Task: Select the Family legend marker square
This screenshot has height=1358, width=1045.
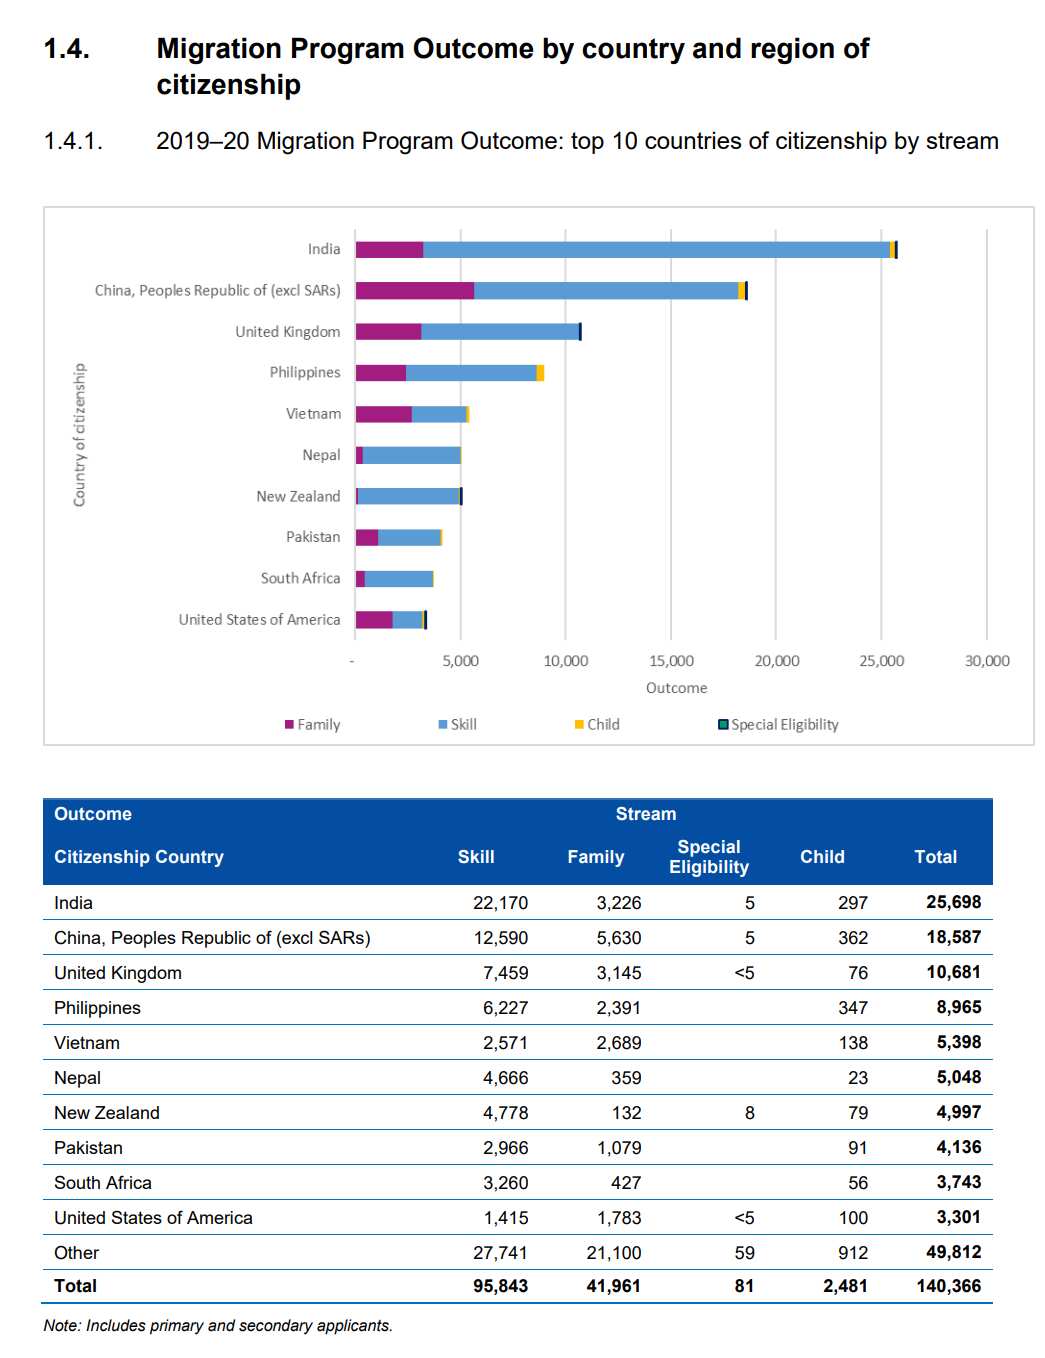Action: click(288, 724)
